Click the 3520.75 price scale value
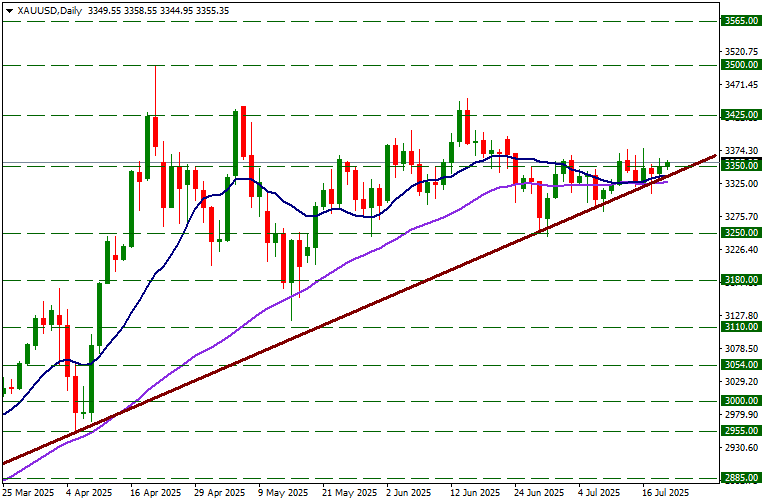 [x=741, y=51]
